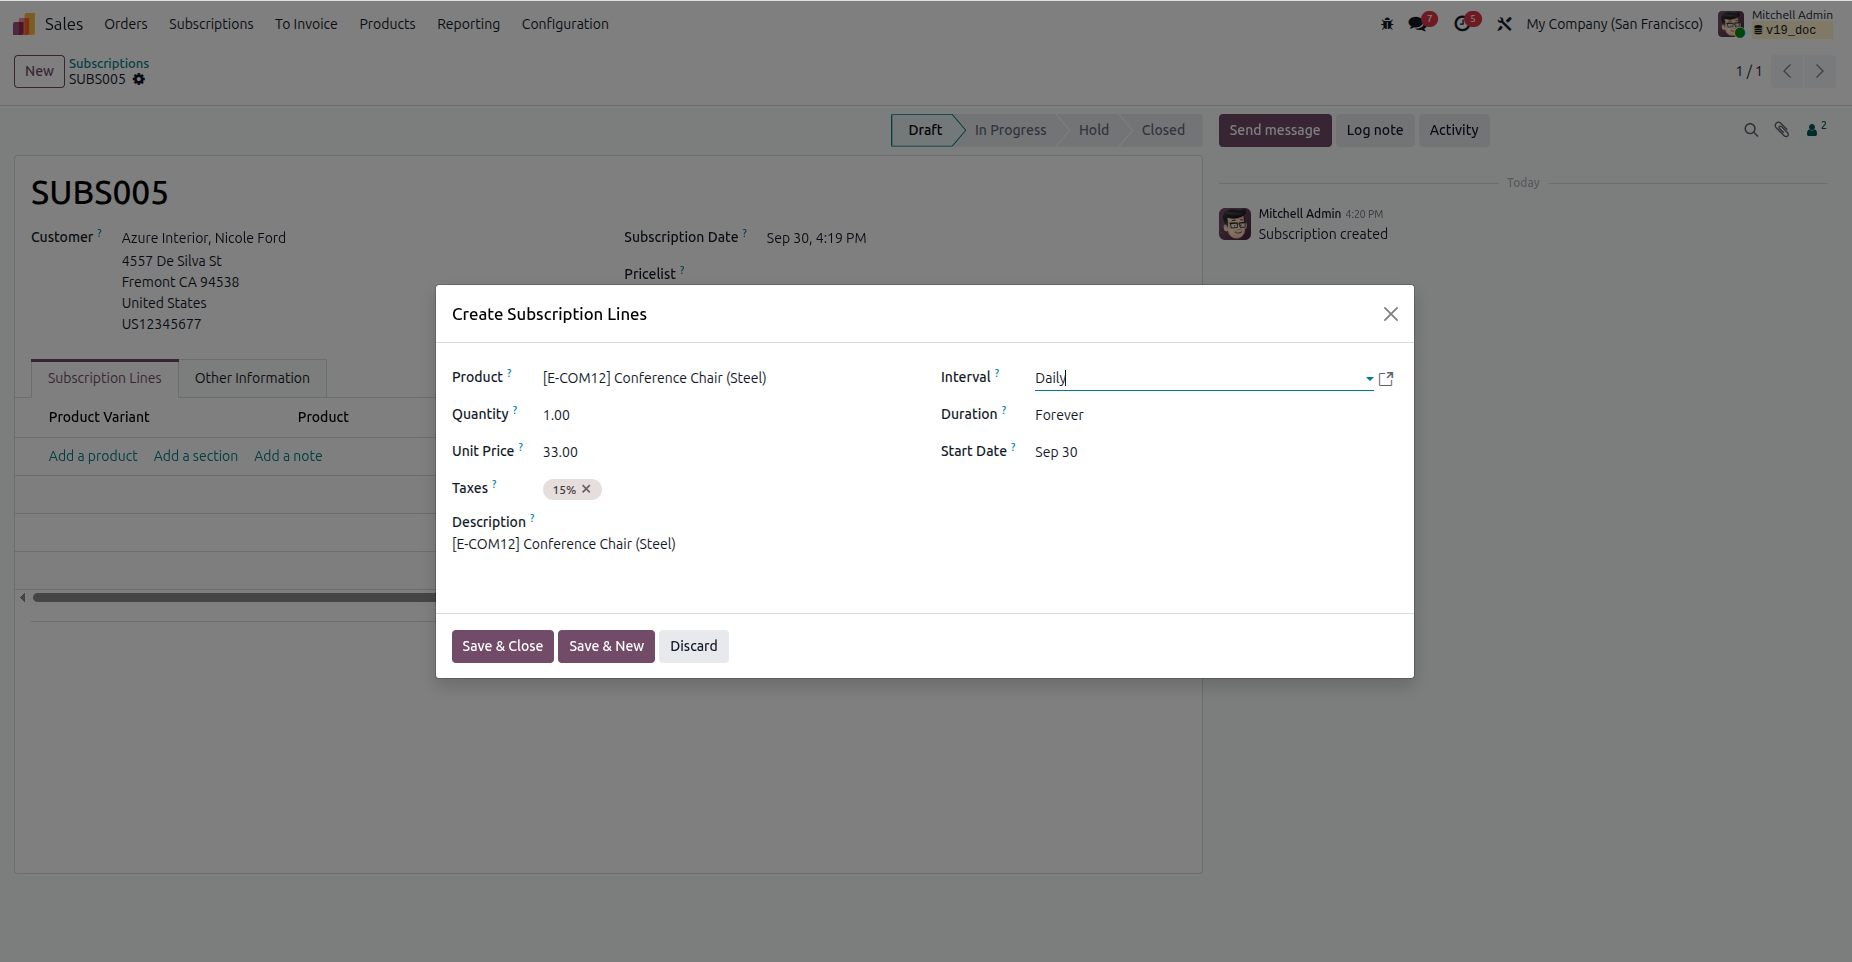Open the conversations chat icon
This screenshot has width=1852, height=962.
coord(1419,24)
